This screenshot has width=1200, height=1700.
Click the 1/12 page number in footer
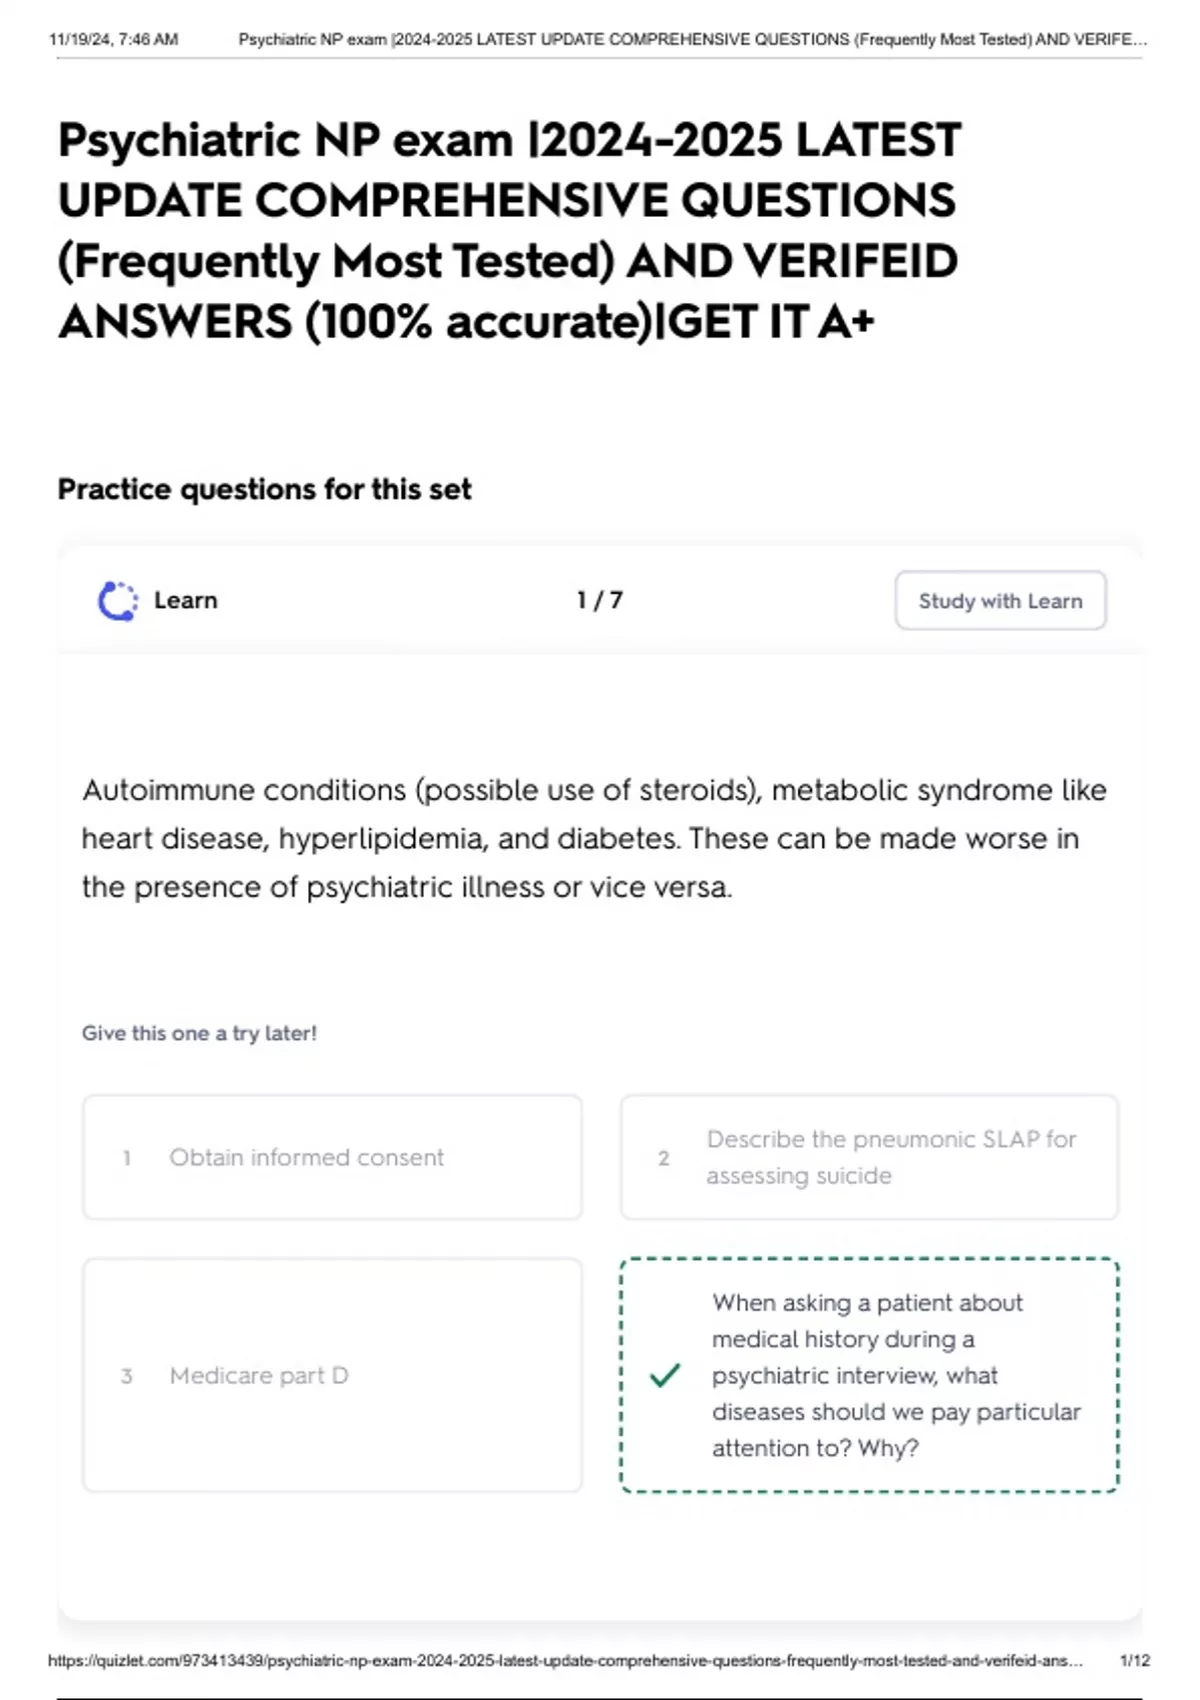click(1135, 1660)
